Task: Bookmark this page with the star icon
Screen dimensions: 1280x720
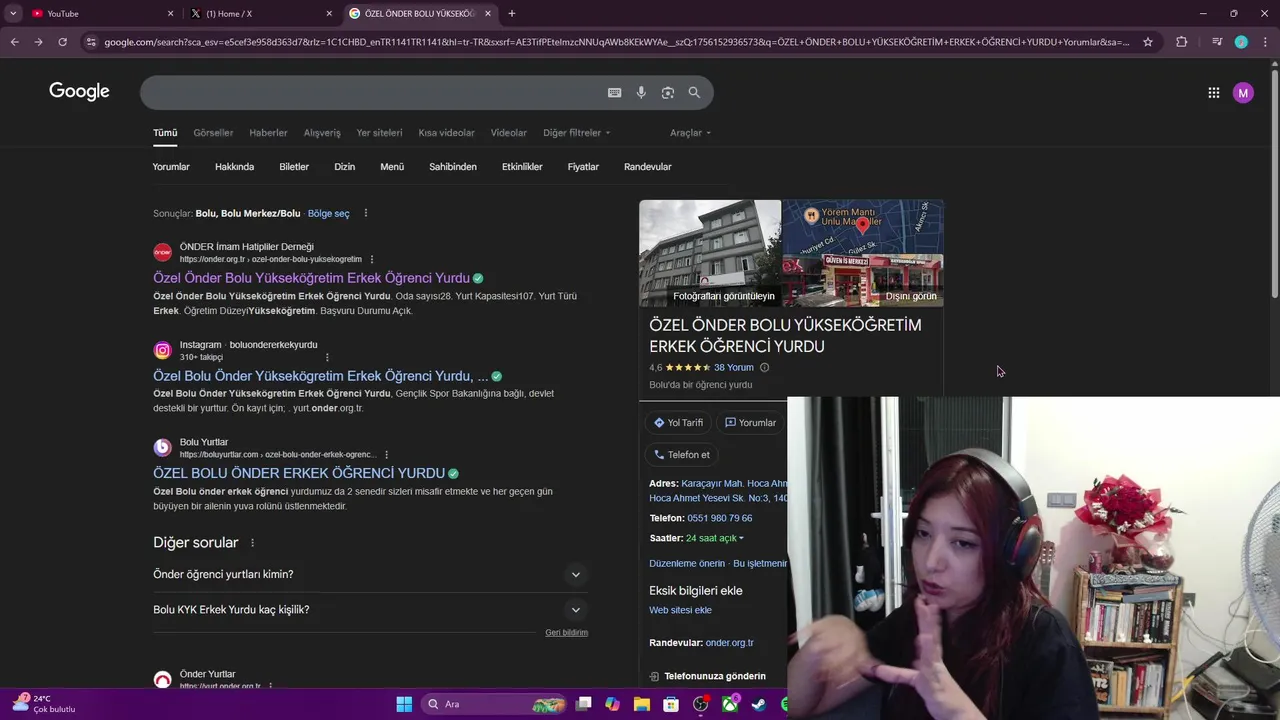Action: pyautogui.click(x=1148, y=42)
